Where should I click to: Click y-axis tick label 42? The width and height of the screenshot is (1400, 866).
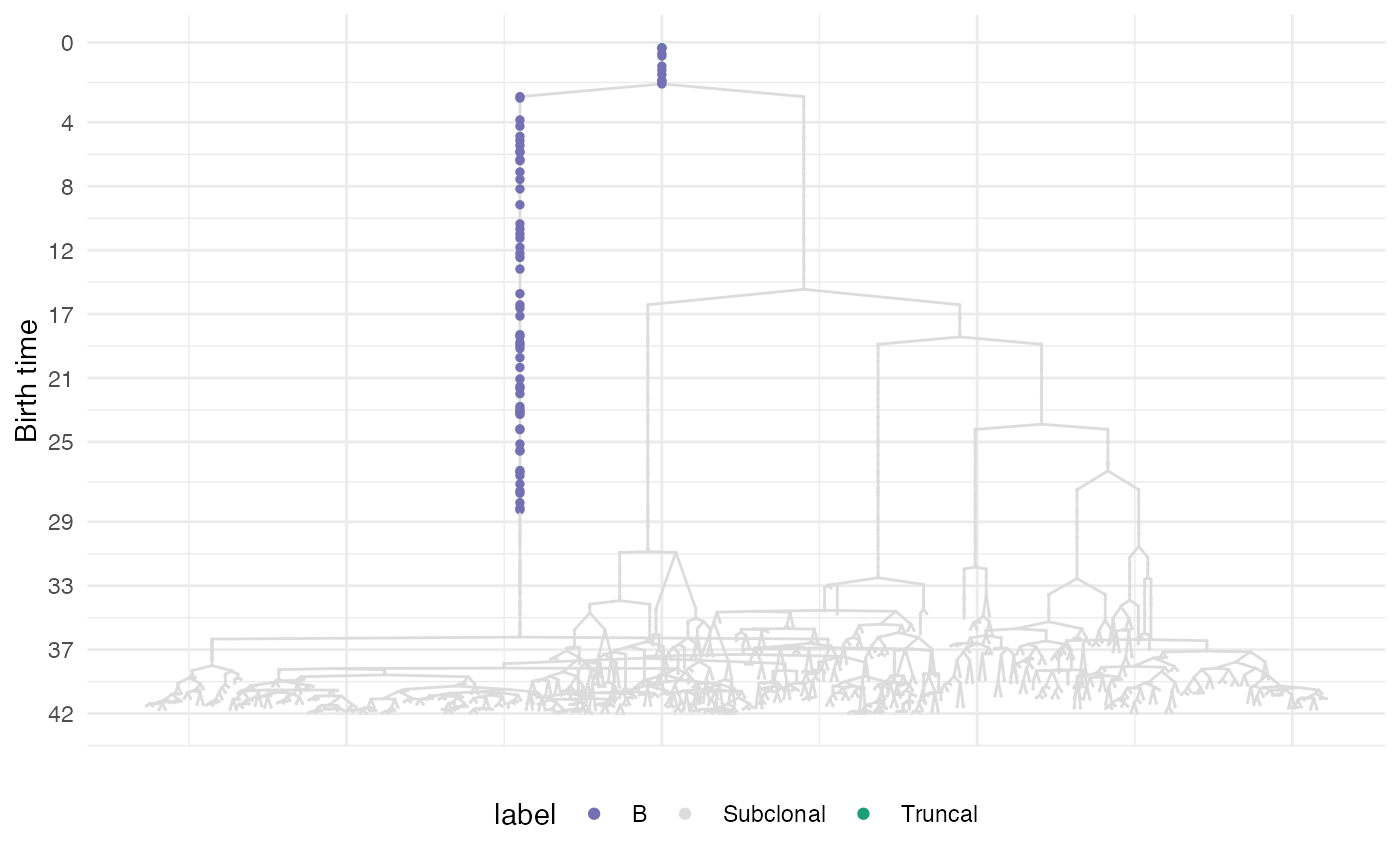click(x=62, y=714)
